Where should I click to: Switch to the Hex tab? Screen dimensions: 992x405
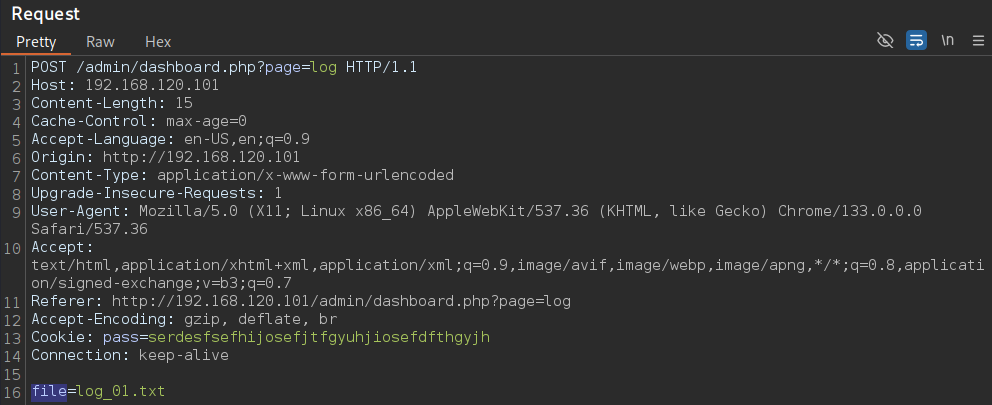tap(158, 42)
